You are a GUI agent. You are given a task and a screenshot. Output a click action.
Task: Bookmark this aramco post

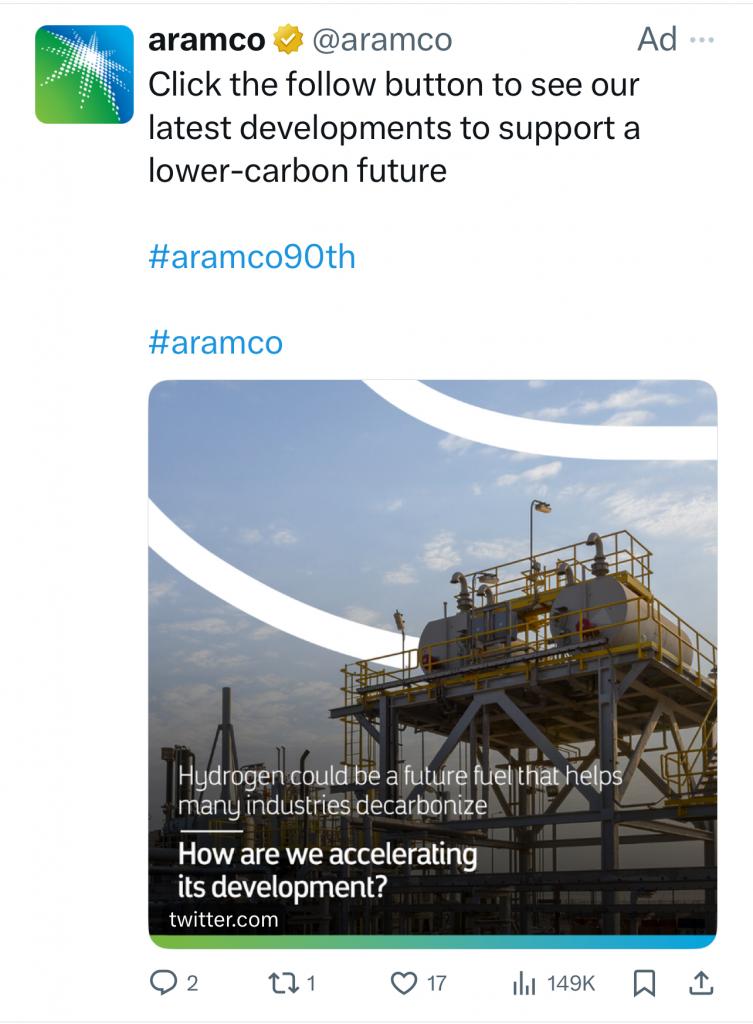click(x=645, y=983)
